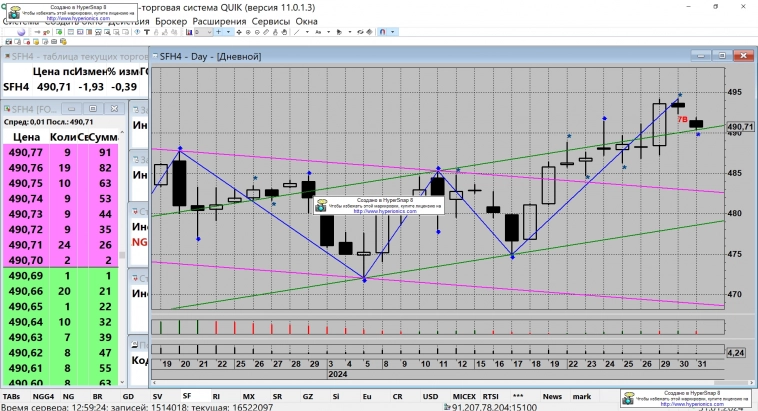
Task: Switch to the MICEX bottom tab
Action: coord(464,397)
